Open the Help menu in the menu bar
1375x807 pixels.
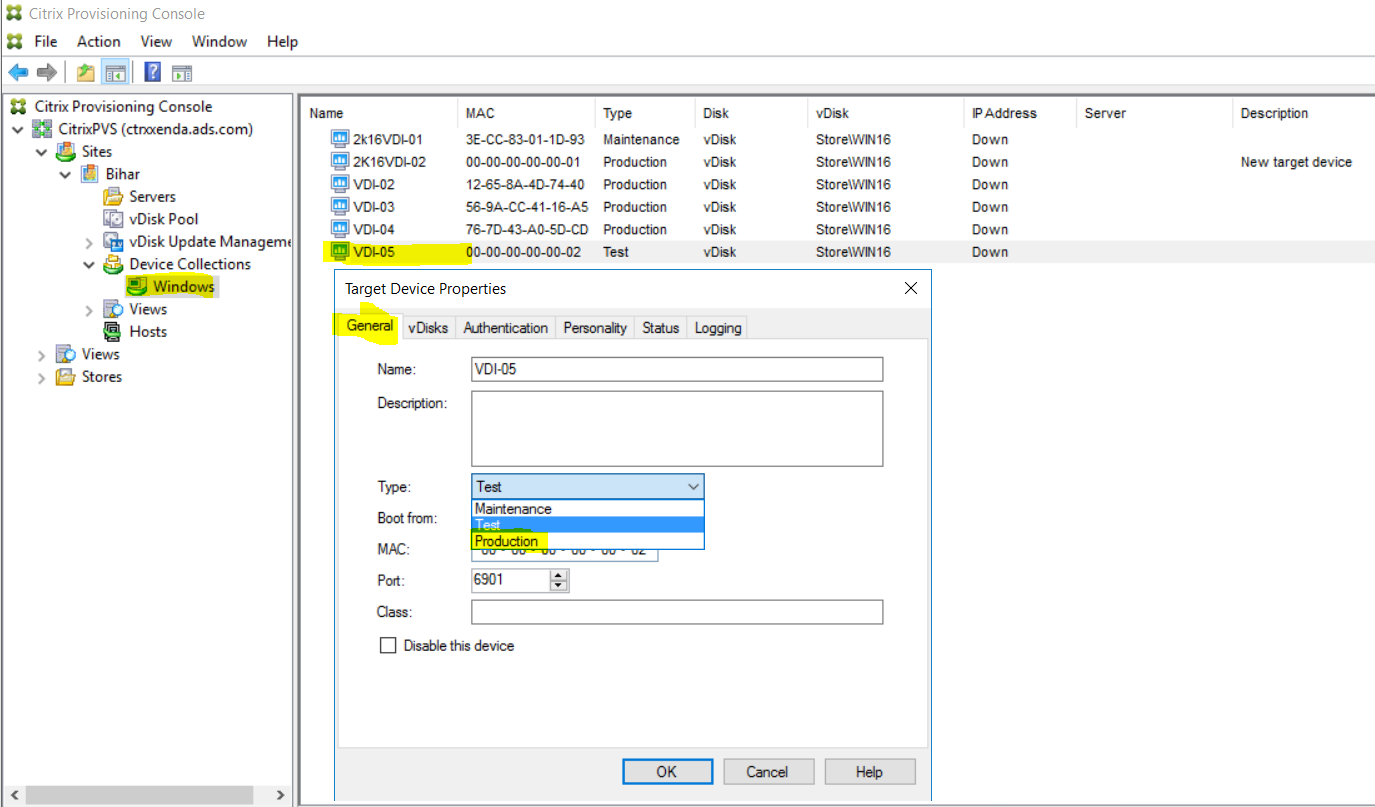point(283,41)
